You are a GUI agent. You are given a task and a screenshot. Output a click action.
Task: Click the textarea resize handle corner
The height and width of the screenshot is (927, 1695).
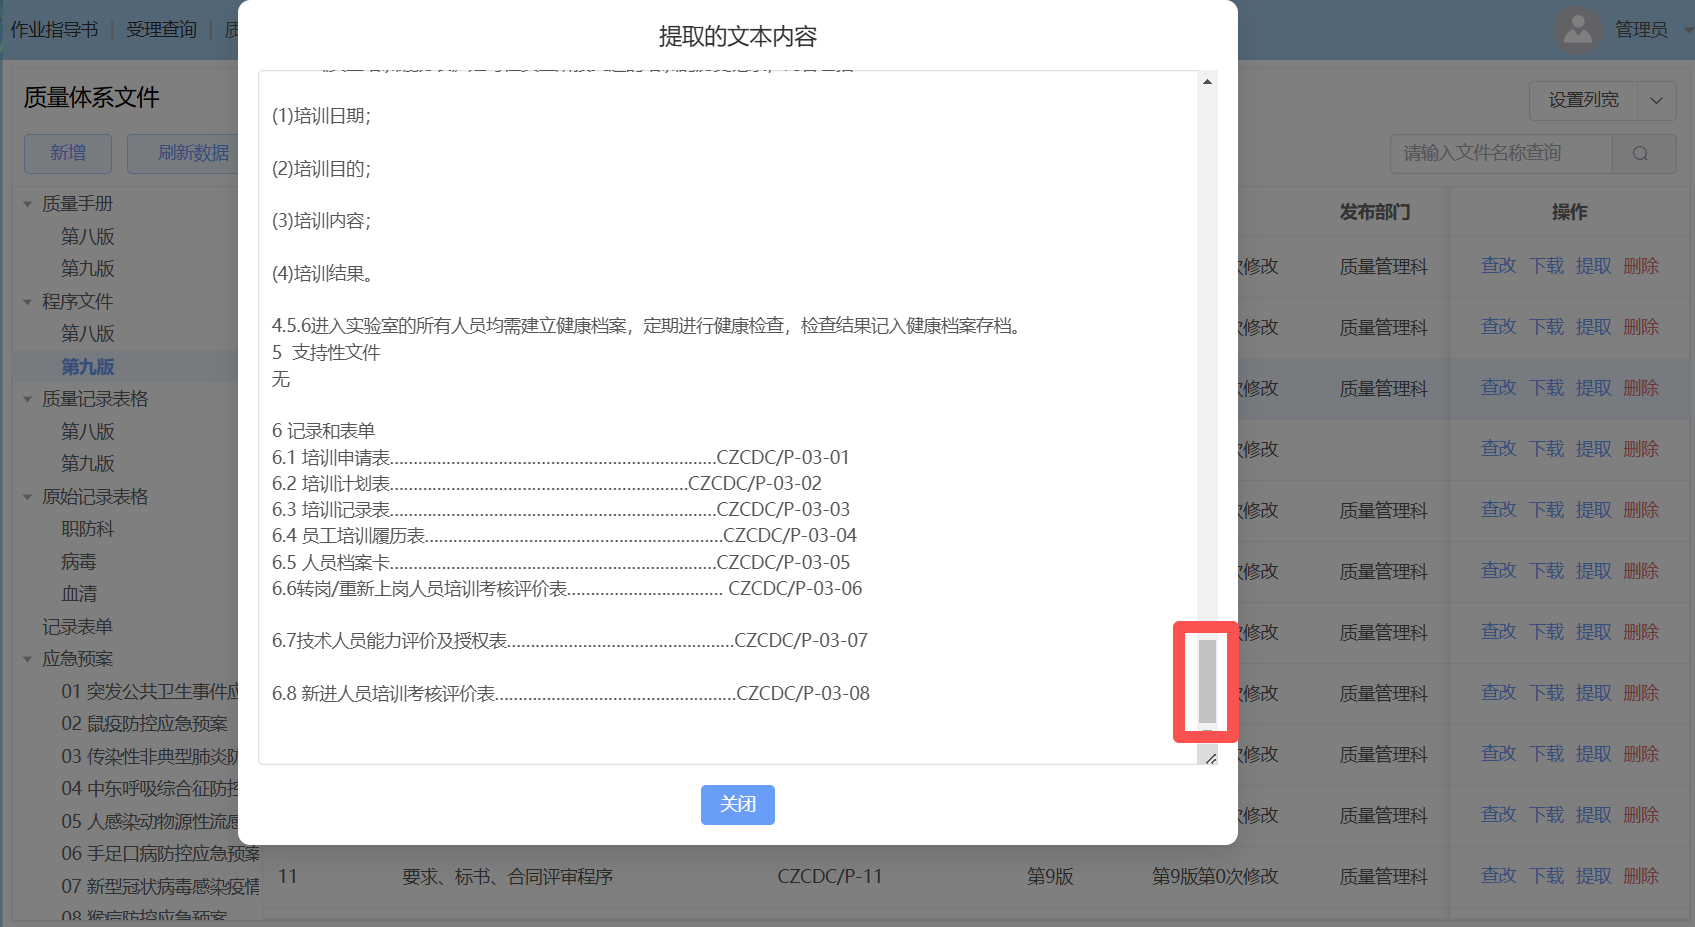1210,758
